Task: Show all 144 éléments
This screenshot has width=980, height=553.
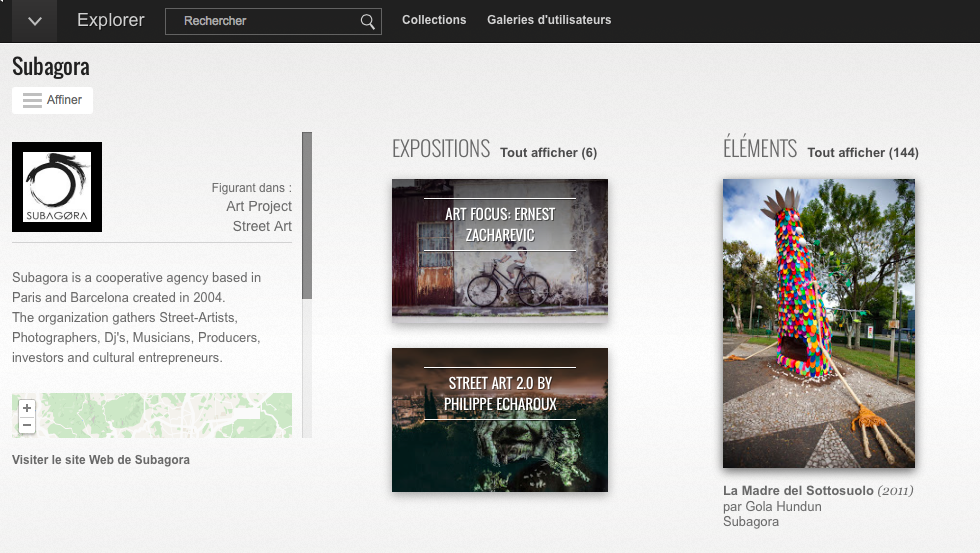Action: [x=862, y=152]
